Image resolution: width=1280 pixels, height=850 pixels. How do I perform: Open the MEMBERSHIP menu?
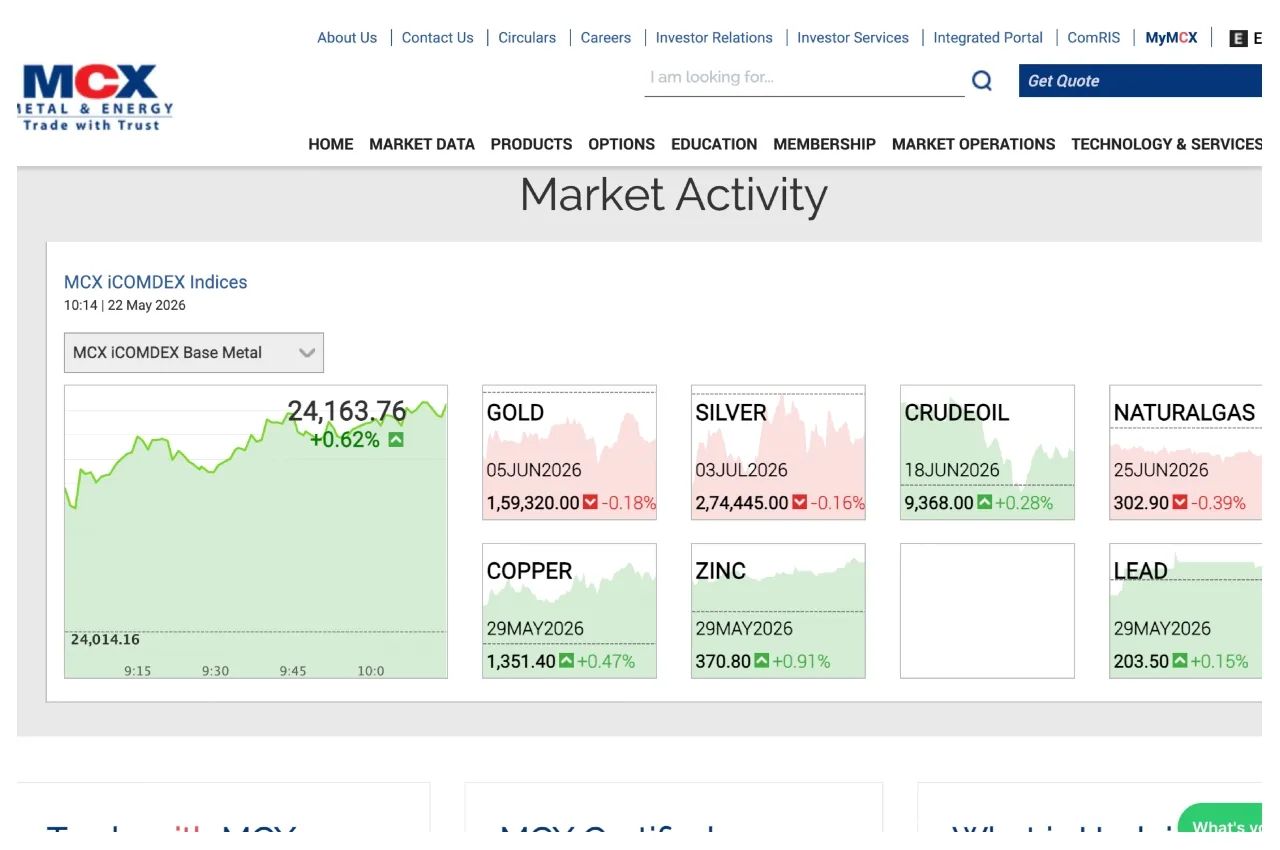pos(825,144)
